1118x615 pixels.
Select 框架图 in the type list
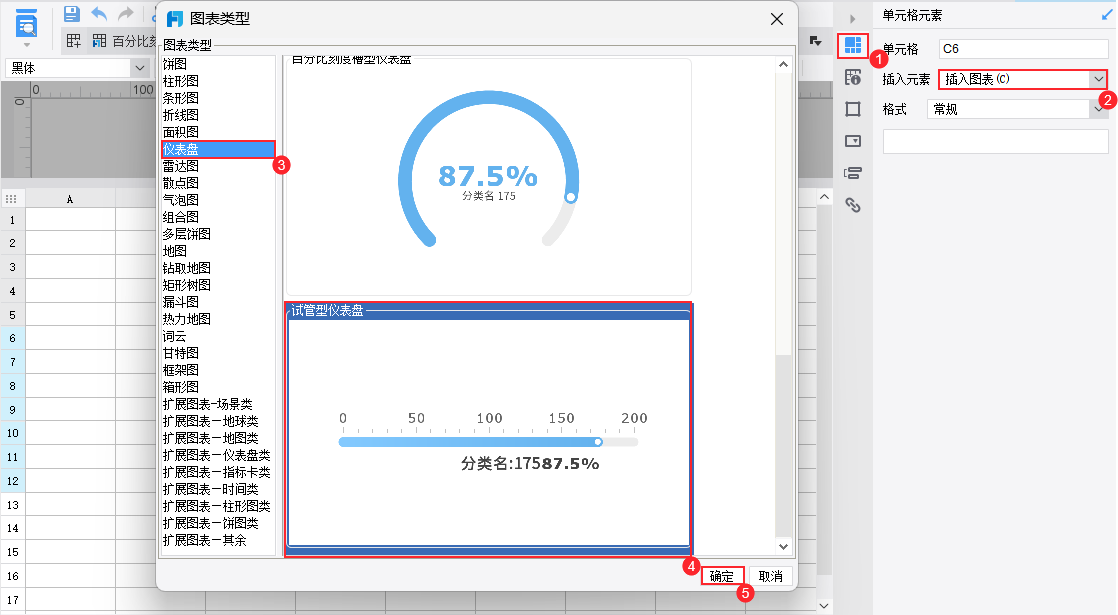180,371
